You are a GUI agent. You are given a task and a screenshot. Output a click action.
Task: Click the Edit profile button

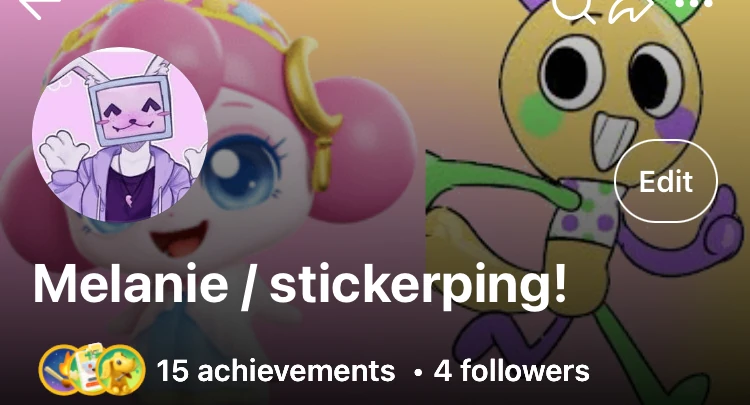pyautogui.click(x=666, y=181)
